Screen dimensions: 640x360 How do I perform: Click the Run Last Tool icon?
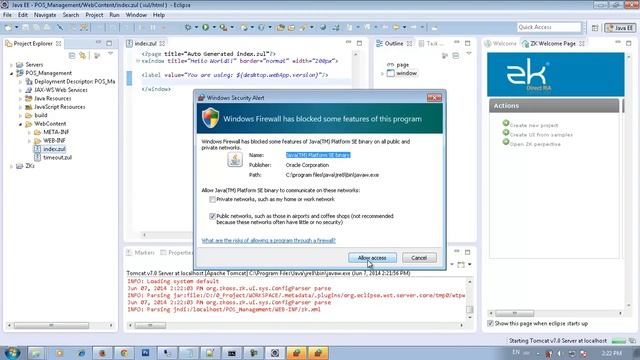click(223, 27)
